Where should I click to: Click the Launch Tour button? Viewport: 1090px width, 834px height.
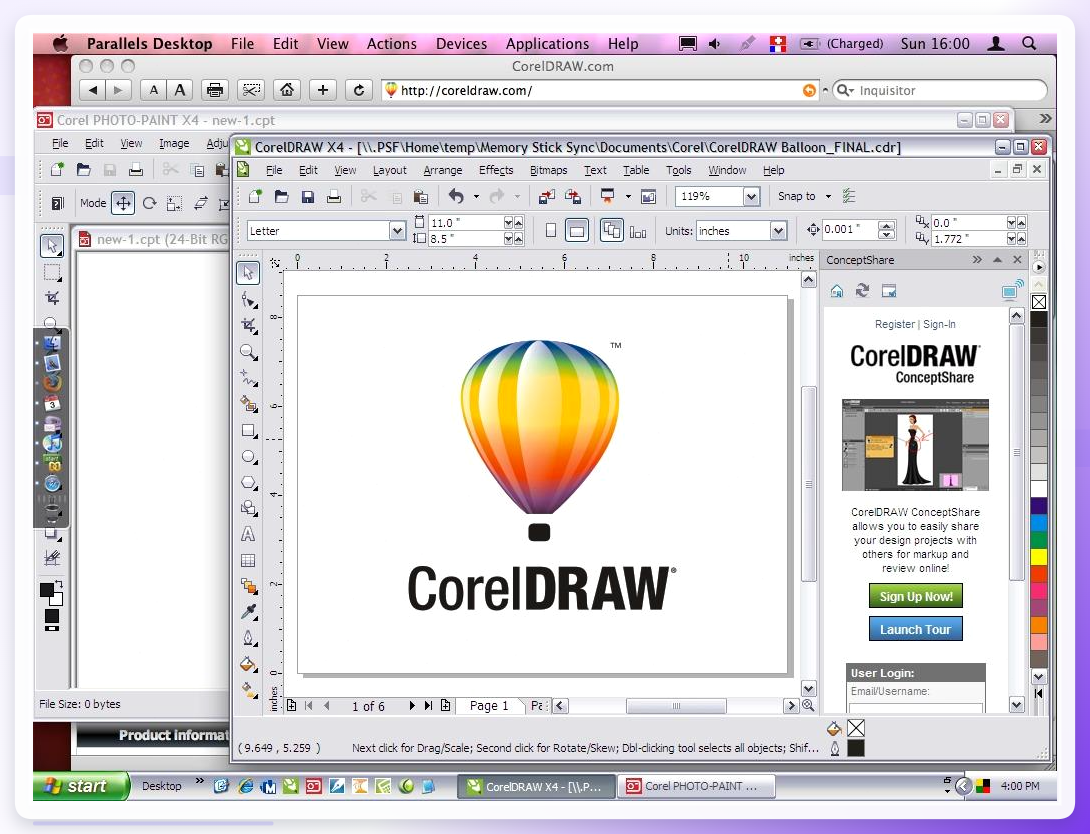point(916,630)
